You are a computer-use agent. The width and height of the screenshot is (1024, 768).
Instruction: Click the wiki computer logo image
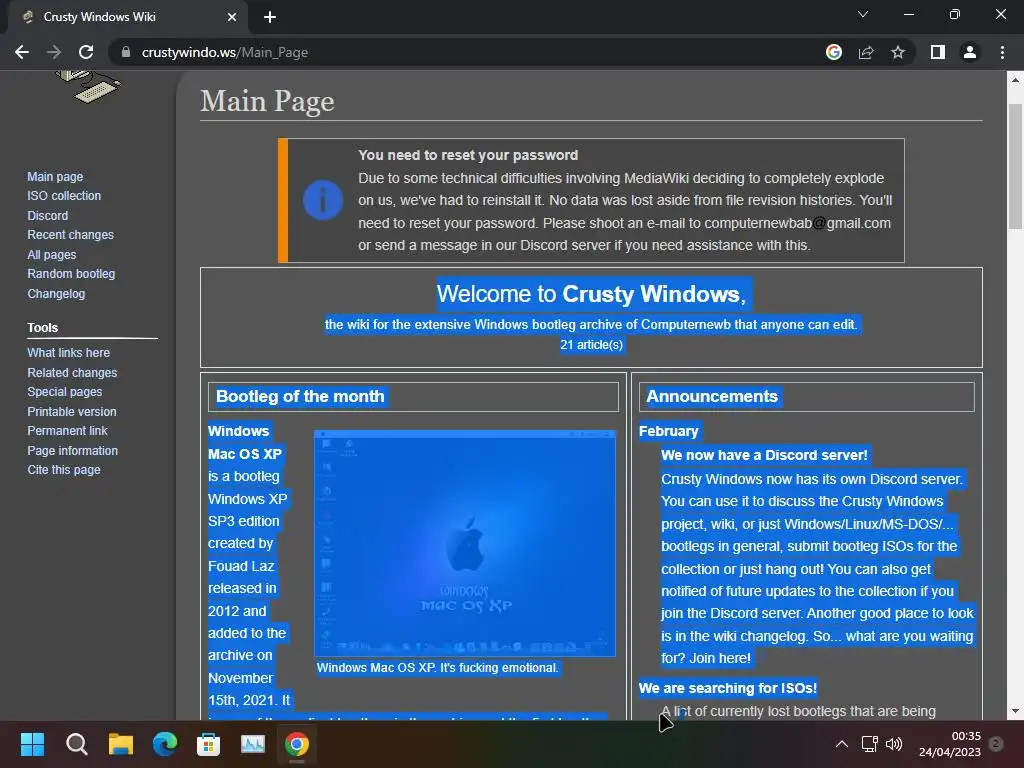coord(88,87)
